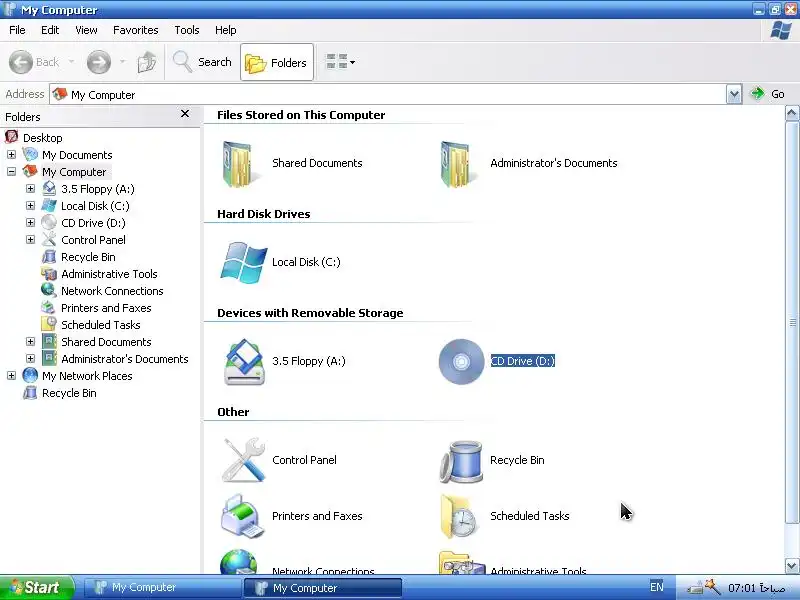Select Recycle Bin under My Computer in tree
The height and width of the screenshot is (600, 800).
88,257
